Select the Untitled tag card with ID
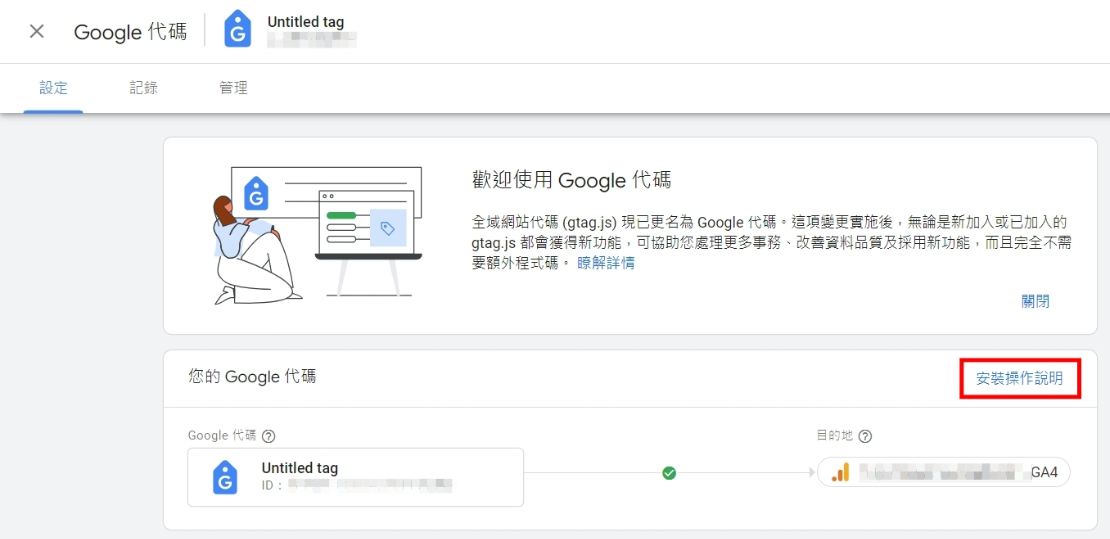Image resolution: width=1110 pixels, height=539 pixels. (355, 477)
